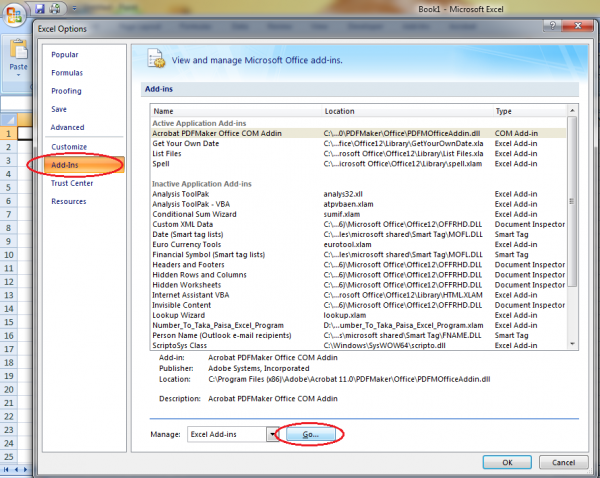This screenshot has height=478, width=600.
Task: Click the Select All corner in worksheet
Action: 8,120
